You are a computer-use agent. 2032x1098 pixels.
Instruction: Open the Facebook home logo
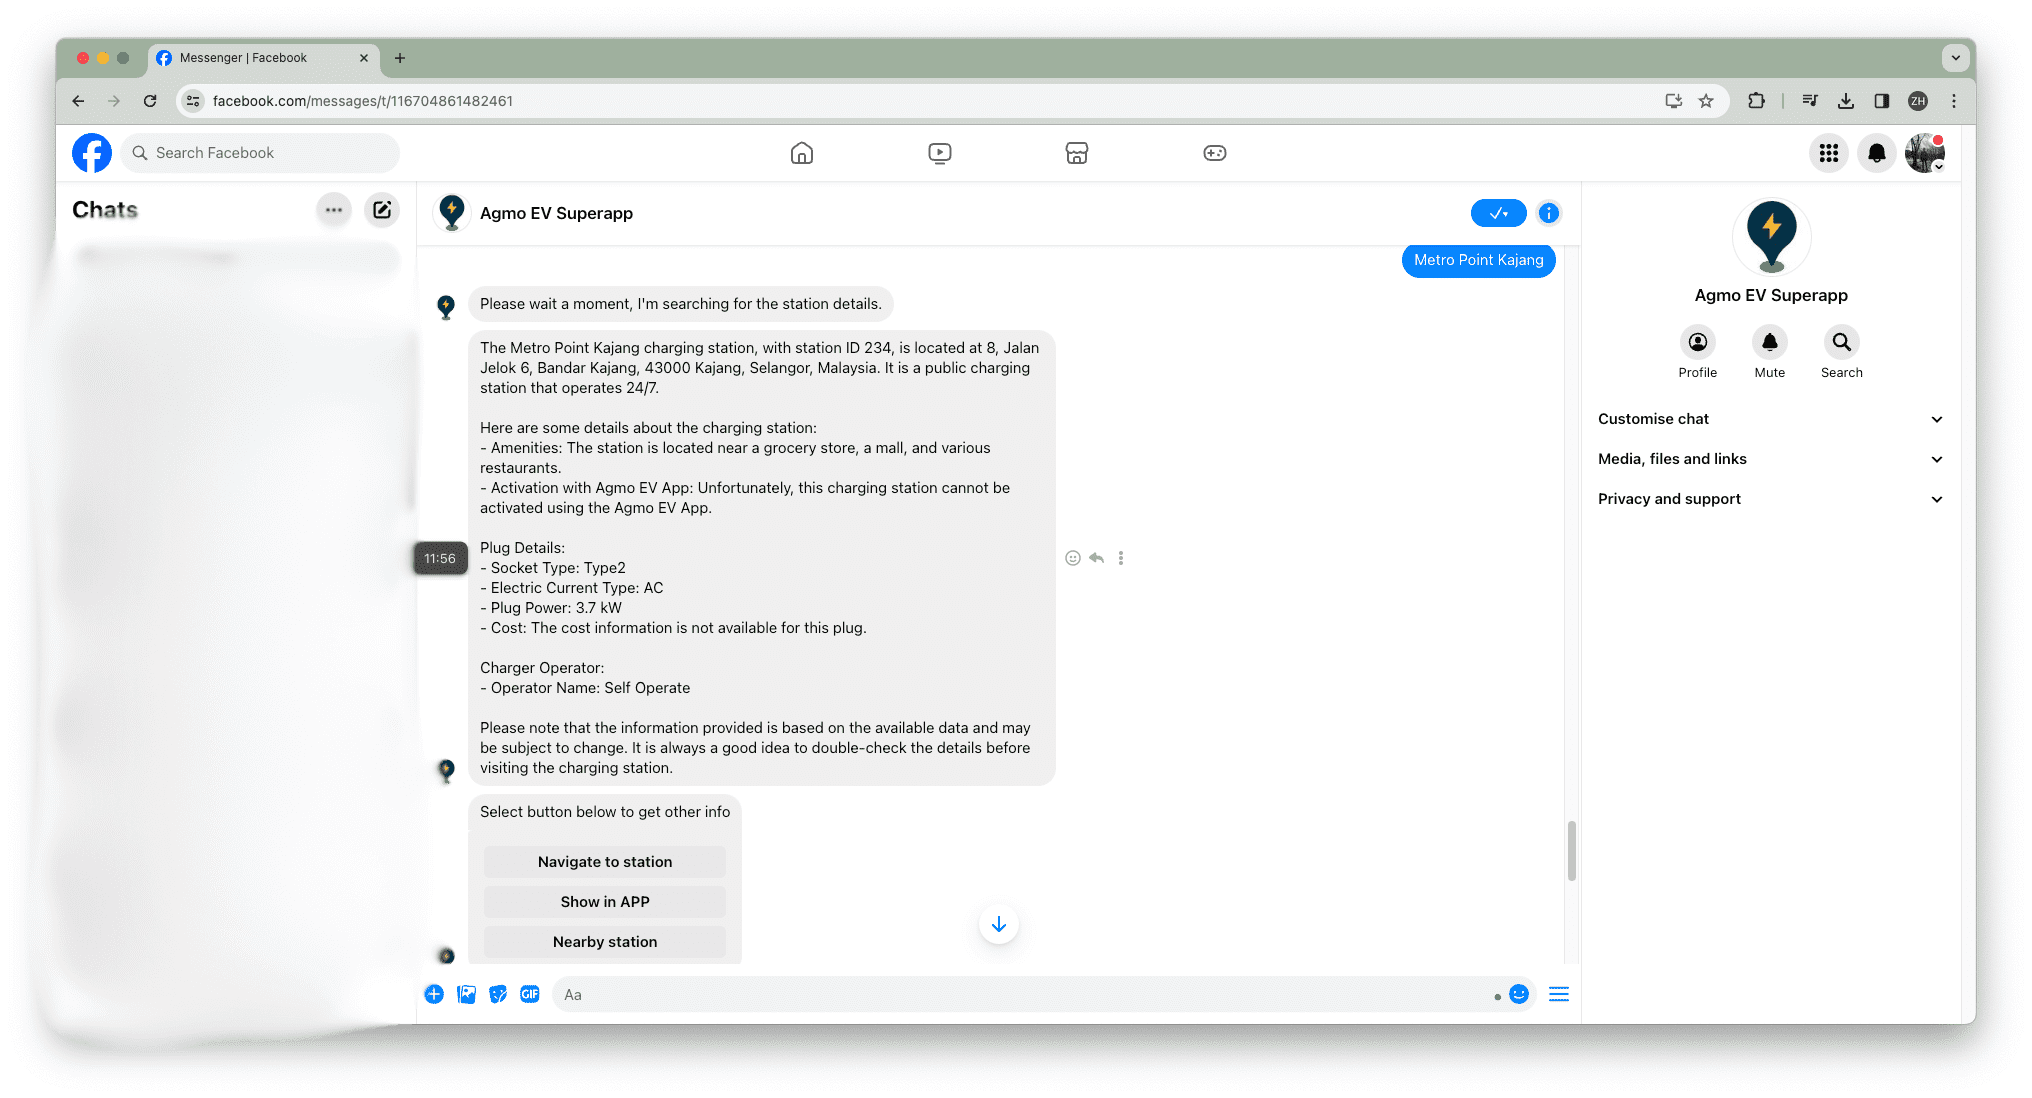[92, 153]
